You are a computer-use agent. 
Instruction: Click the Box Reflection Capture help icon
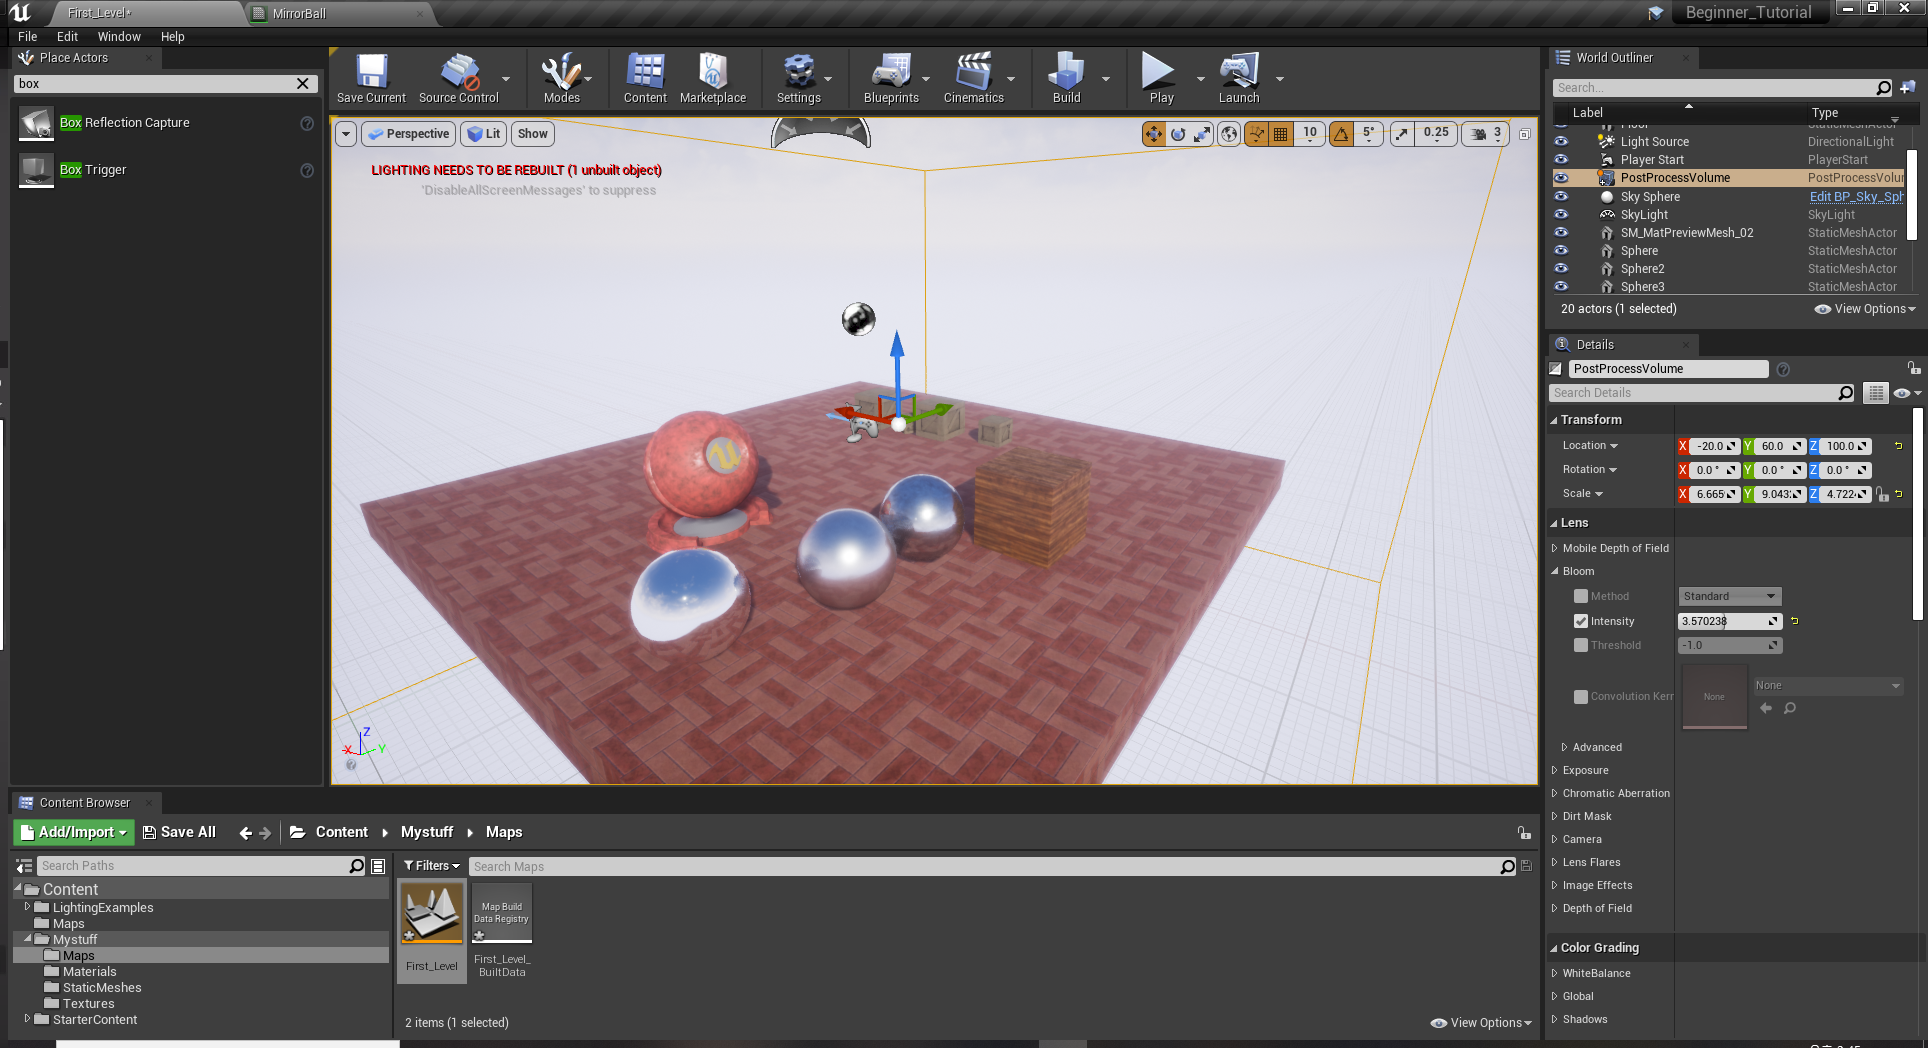(307, 123)
